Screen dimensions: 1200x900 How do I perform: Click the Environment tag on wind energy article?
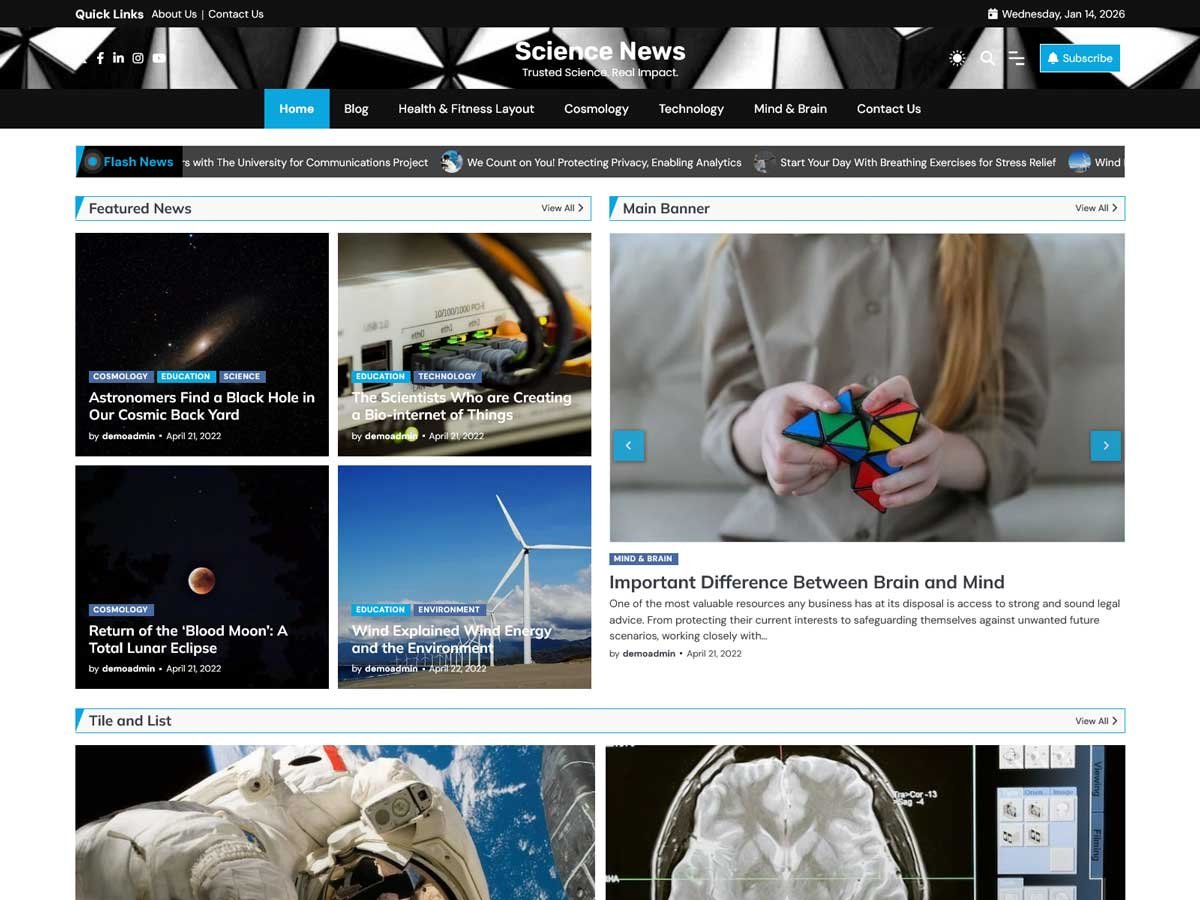point(449,609)
